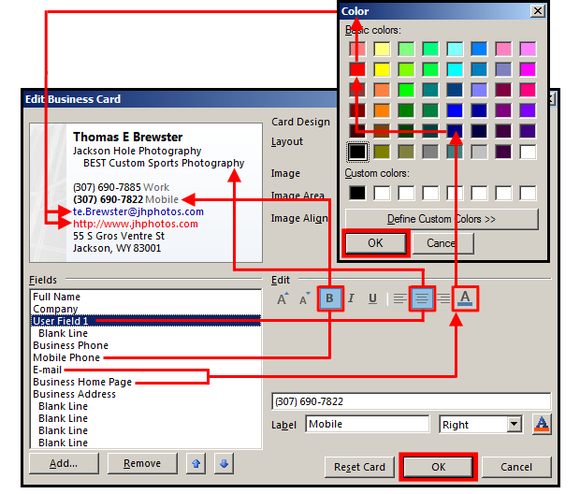
Task: Click the label color icon beside Right dropdown
Action: pos(542,424)
